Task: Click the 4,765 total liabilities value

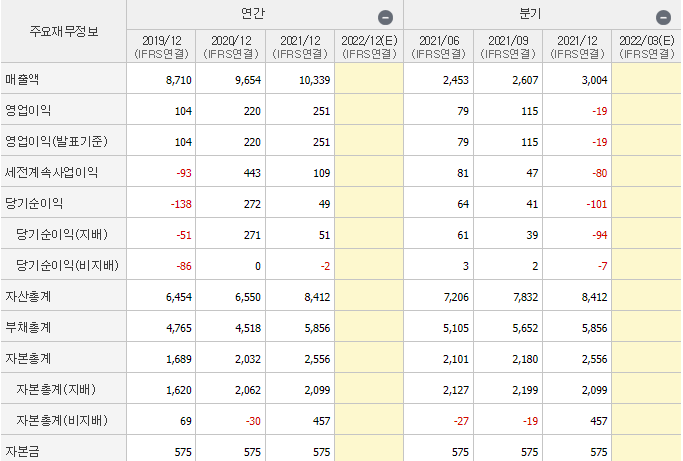Action: coord(179,328)
